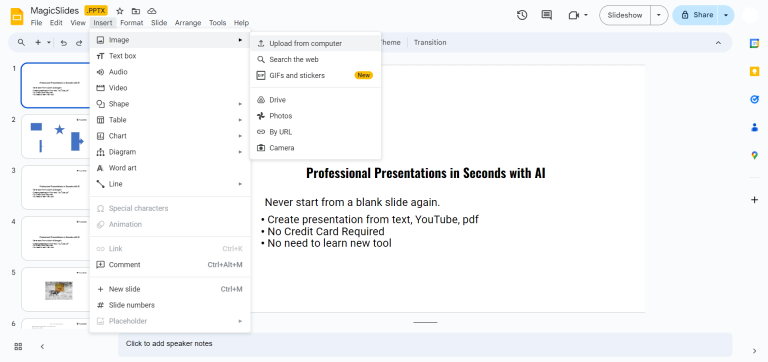Choose Search the web
The width and height of the screenshot is (768, 362).
tap(315, 60)
